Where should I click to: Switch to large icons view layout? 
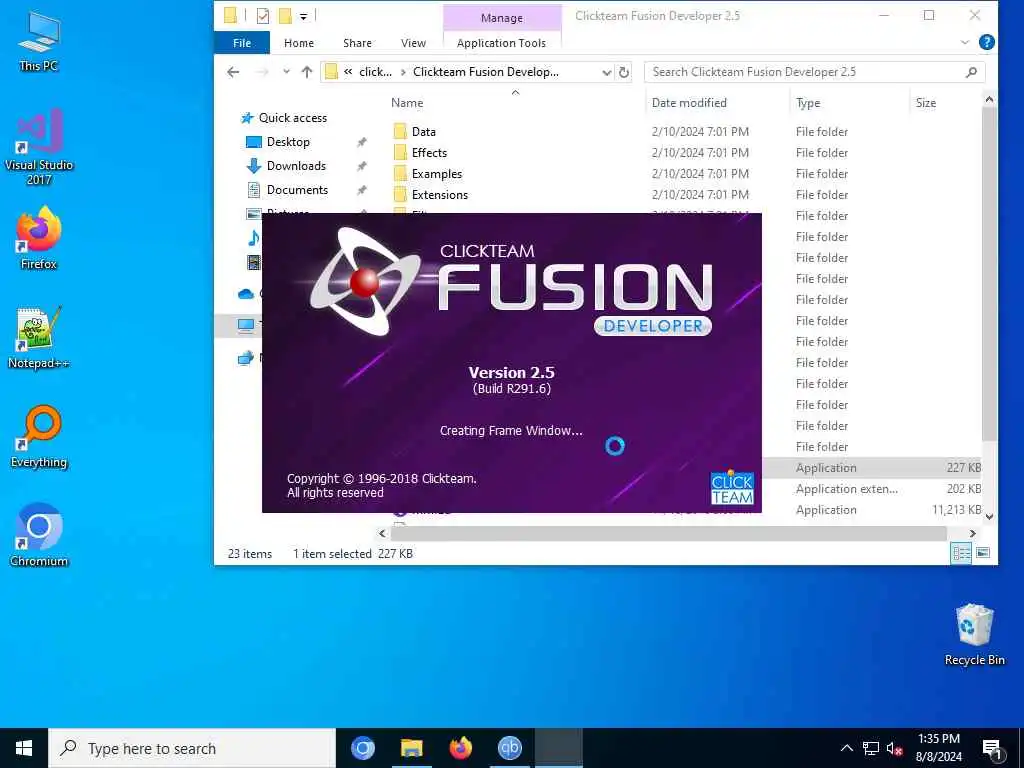pos(983,553)
